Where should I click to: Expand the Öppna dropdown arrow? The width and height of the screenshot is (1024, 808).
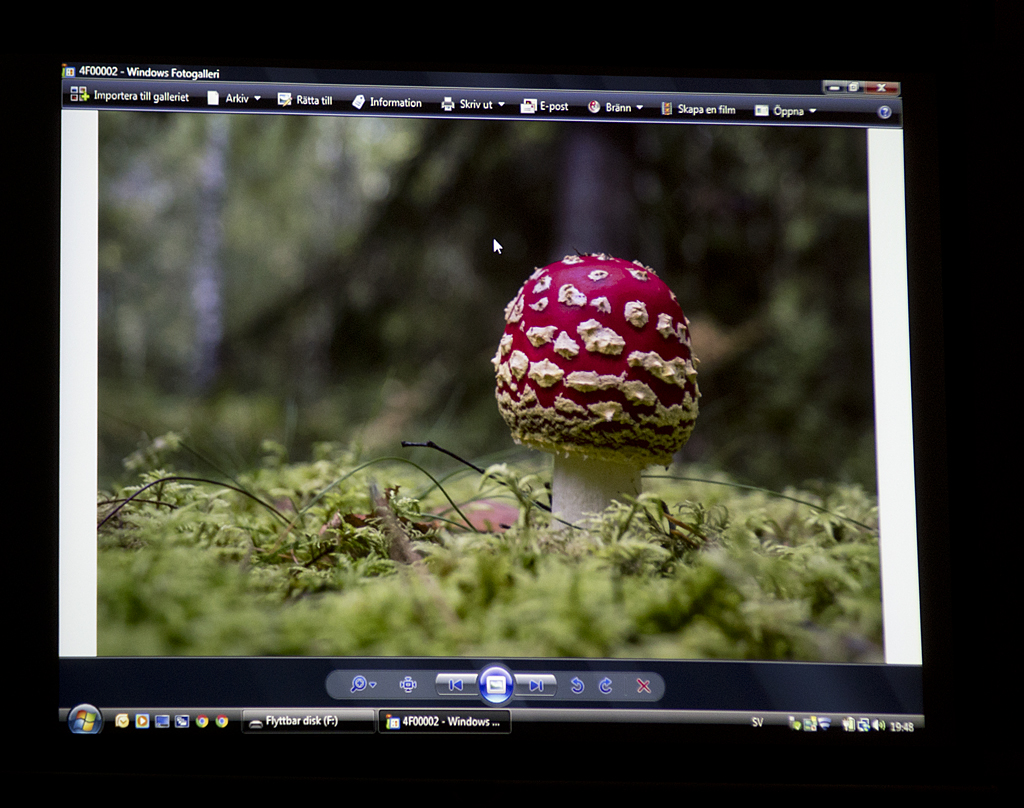coord(812,112)
